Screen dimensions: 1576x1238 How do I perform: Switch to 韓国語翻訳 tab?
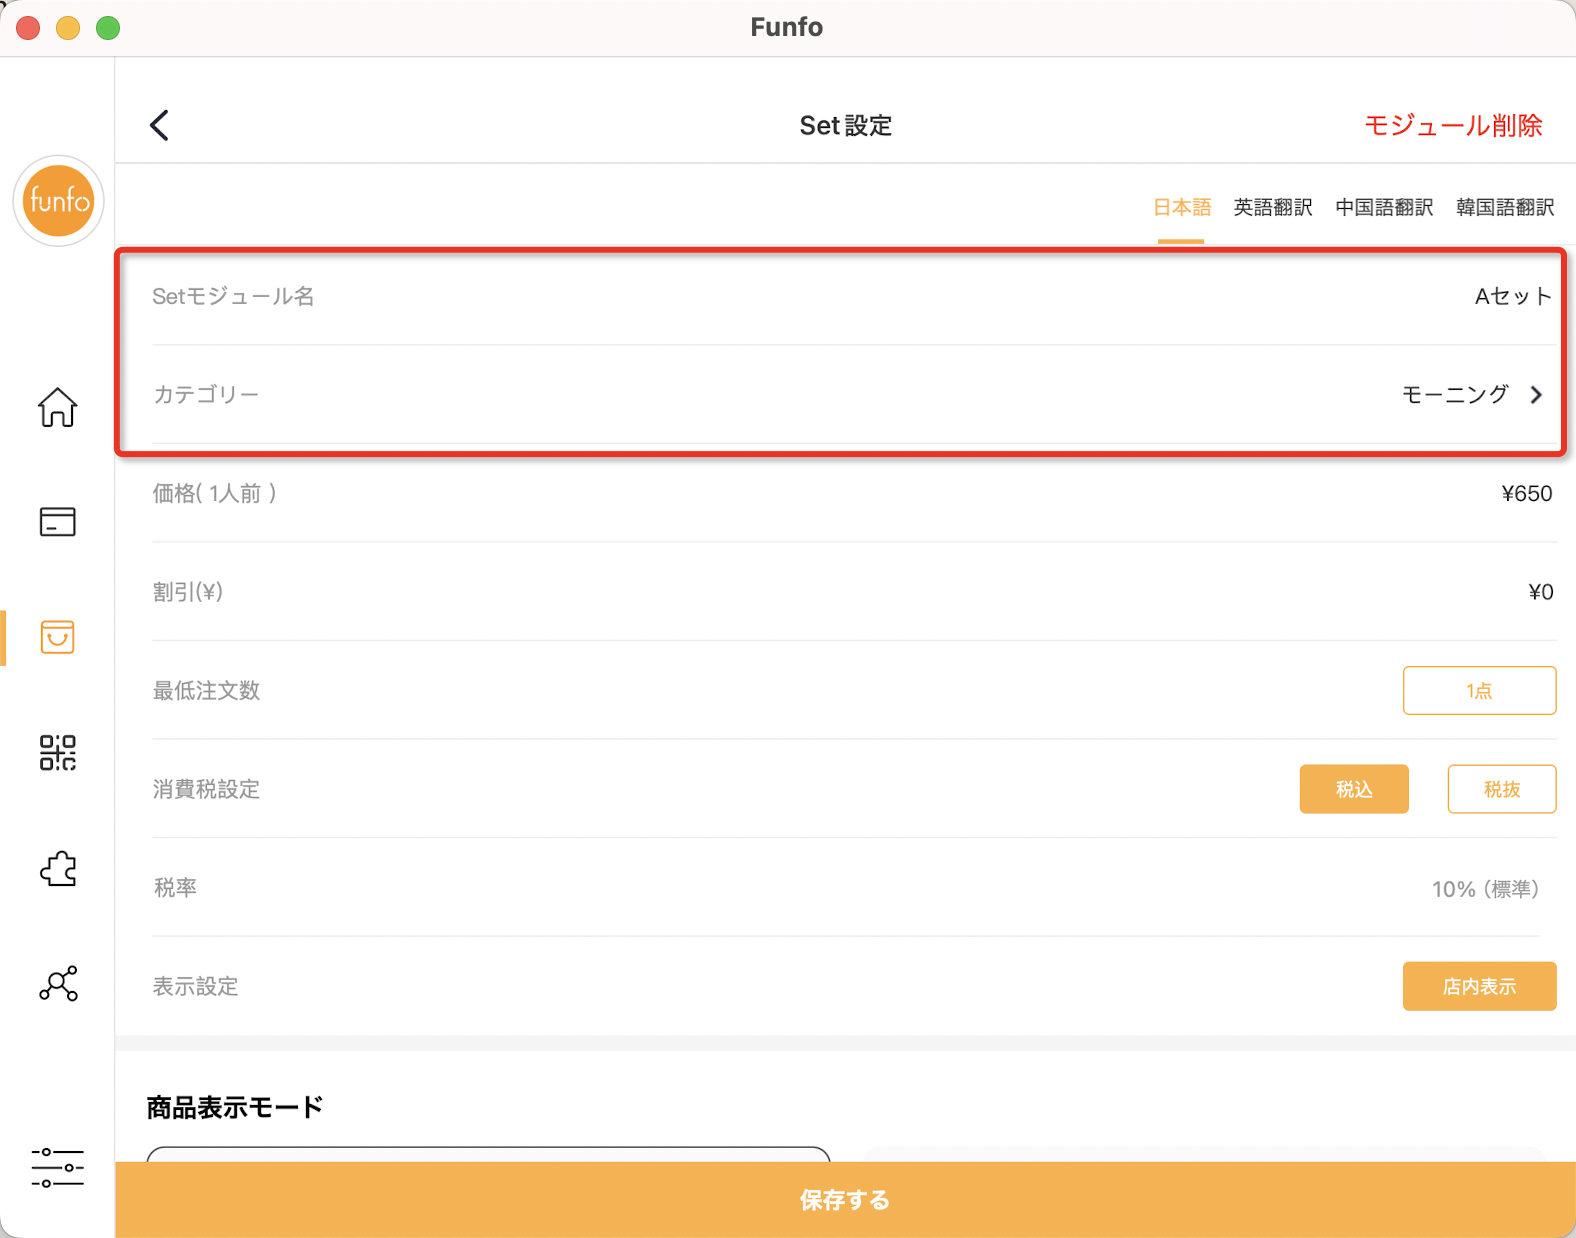pos(1505,207)
